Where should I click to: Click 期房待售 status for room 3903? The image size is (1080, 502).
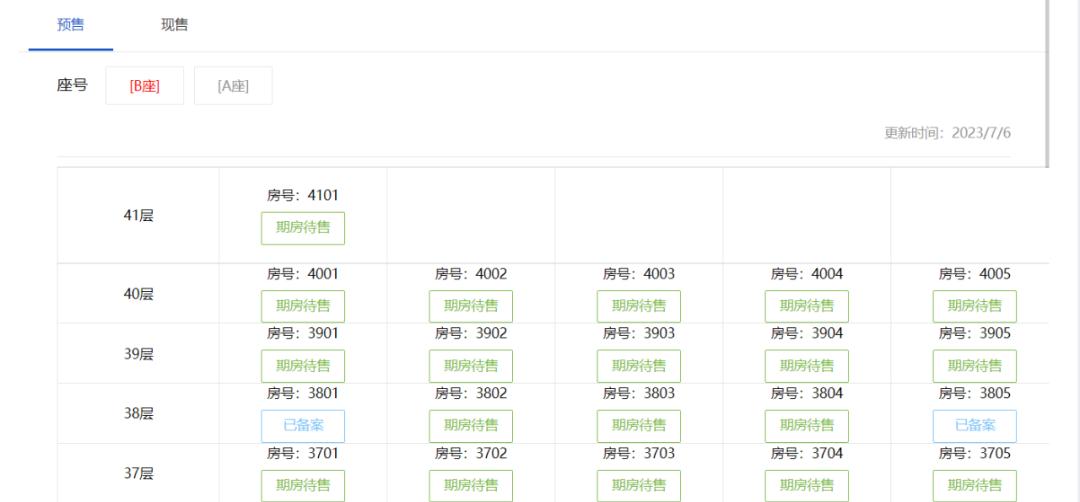(638, 366)
